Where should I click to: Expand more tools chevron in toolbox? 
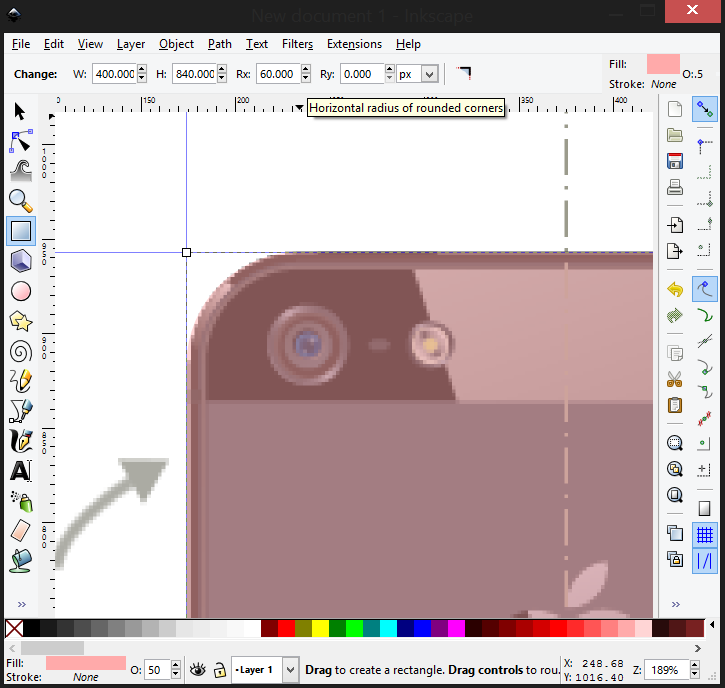(21, 604)
